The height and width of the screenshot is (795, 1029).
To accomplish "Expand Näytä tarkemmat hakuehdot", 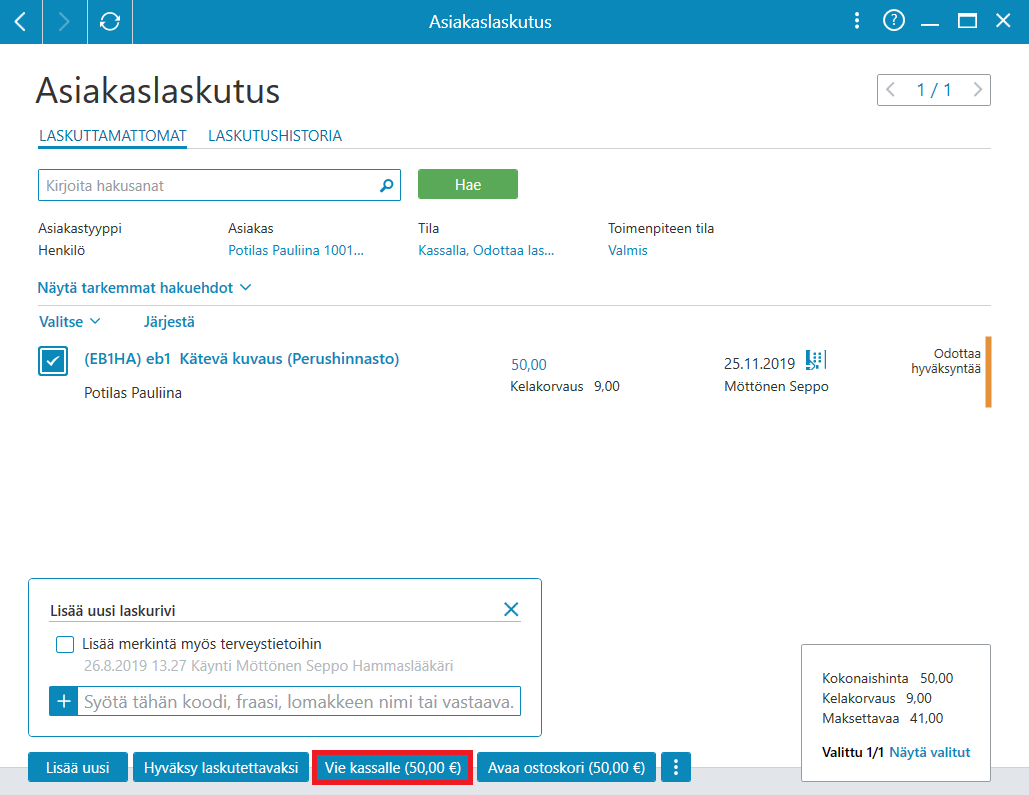I will pos(144,288).
